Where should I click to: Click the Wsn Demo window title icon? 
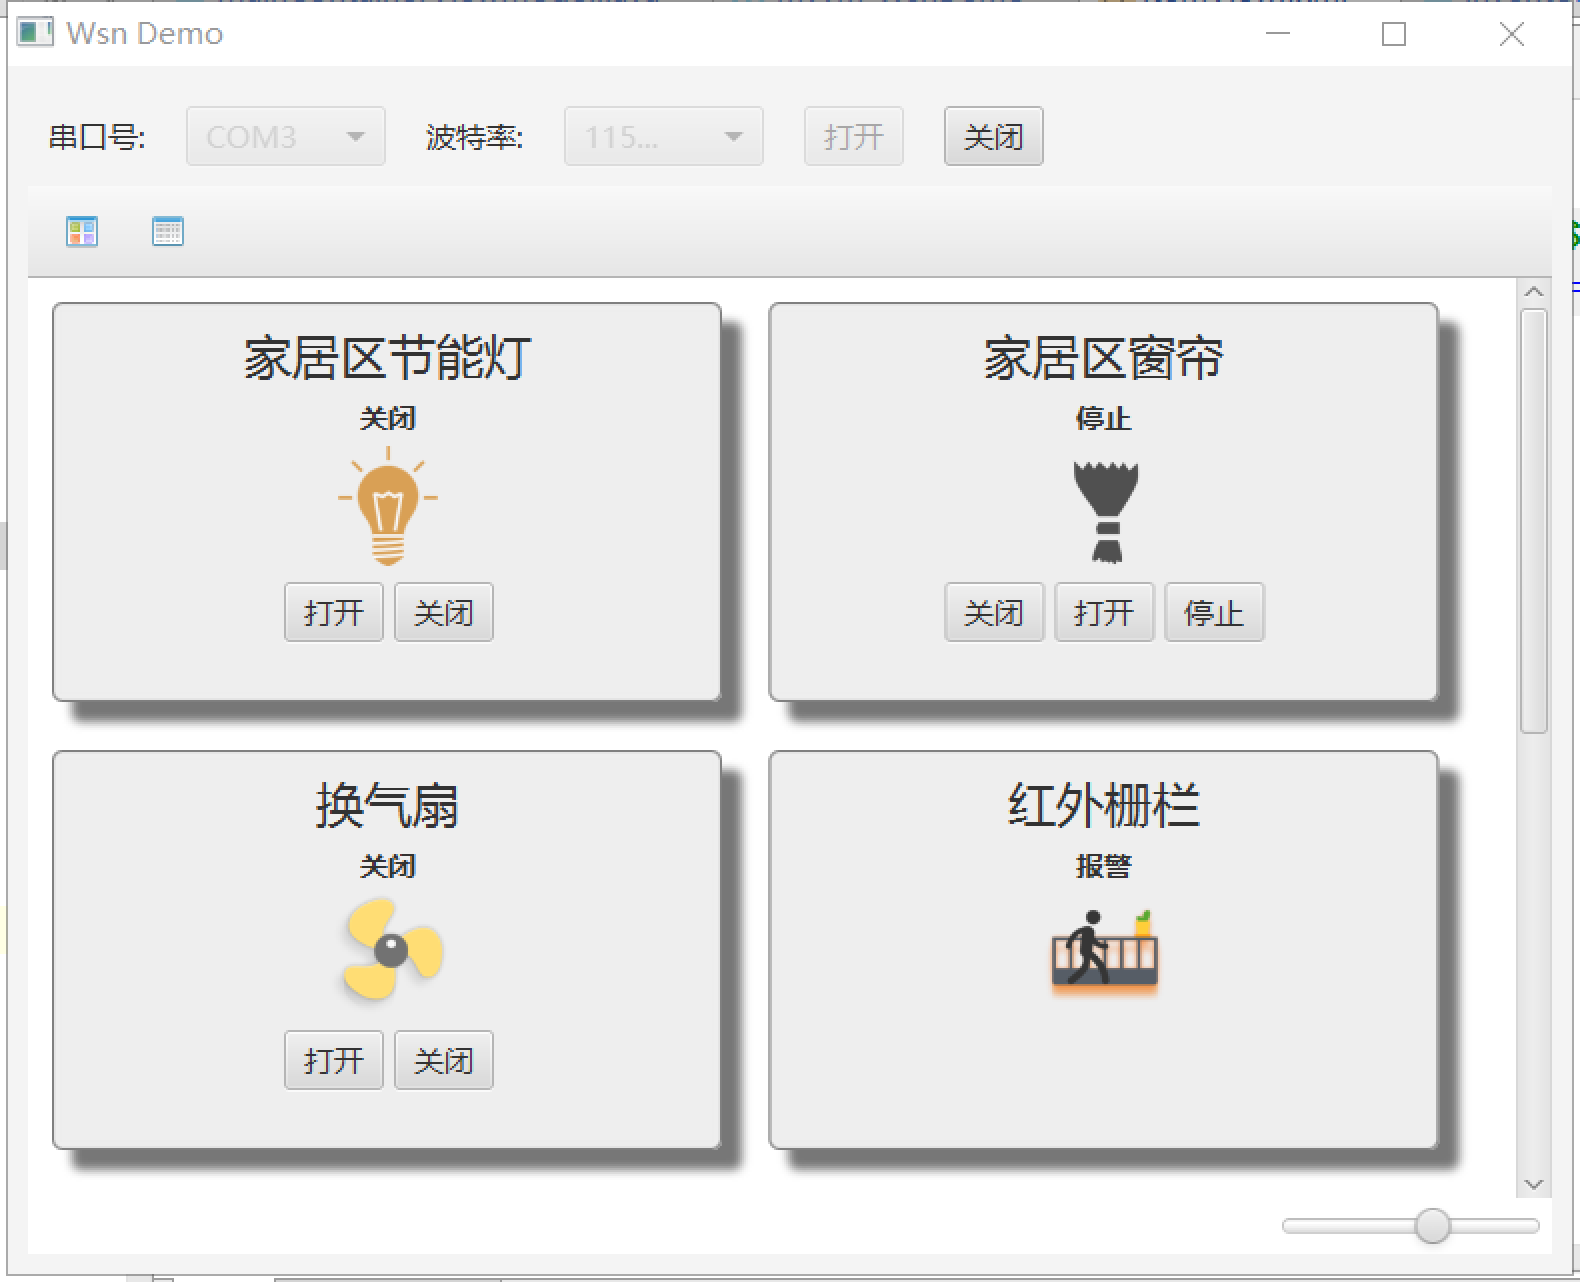click(x=35, y=33)
